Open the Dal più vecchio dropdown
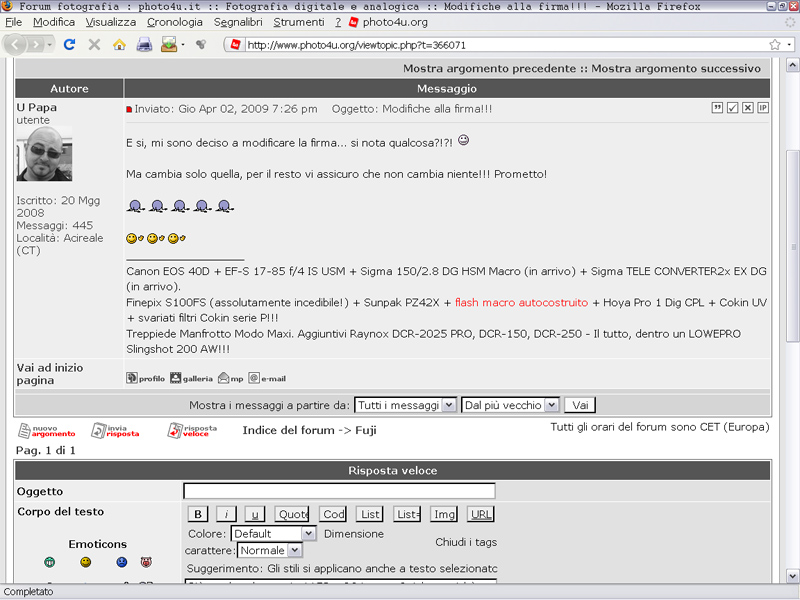The image size is (800, 600). coord(509,405)
